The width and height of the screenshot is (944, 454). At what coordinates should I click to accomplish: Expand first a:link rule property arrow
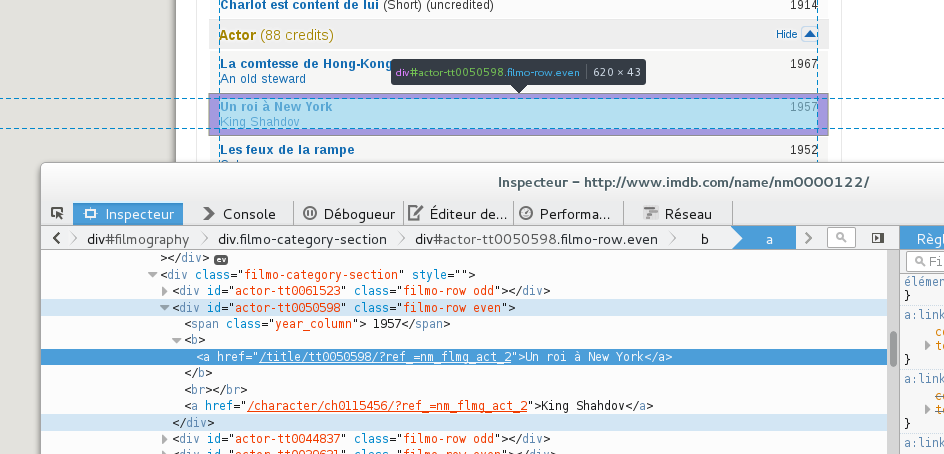tap(928, 346)
